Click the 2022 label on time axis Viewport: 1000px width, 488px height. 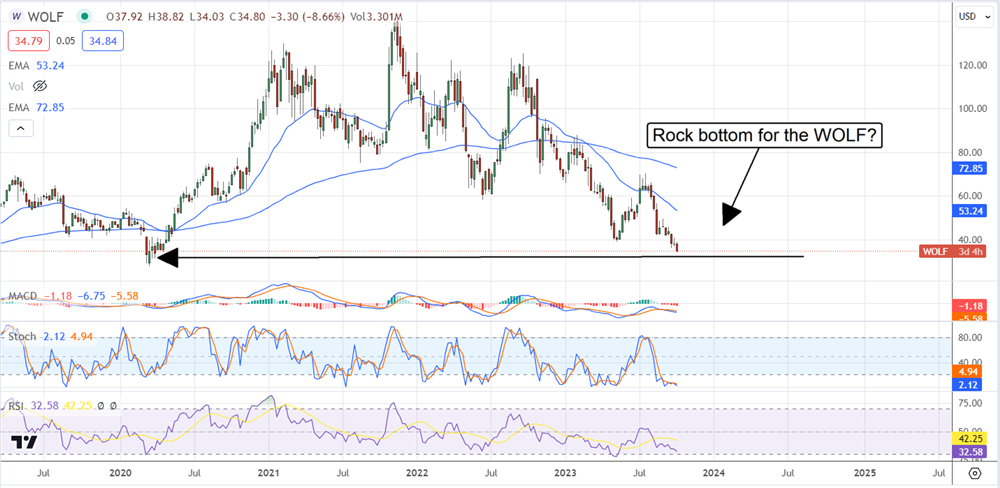click(x=417, y=473)
